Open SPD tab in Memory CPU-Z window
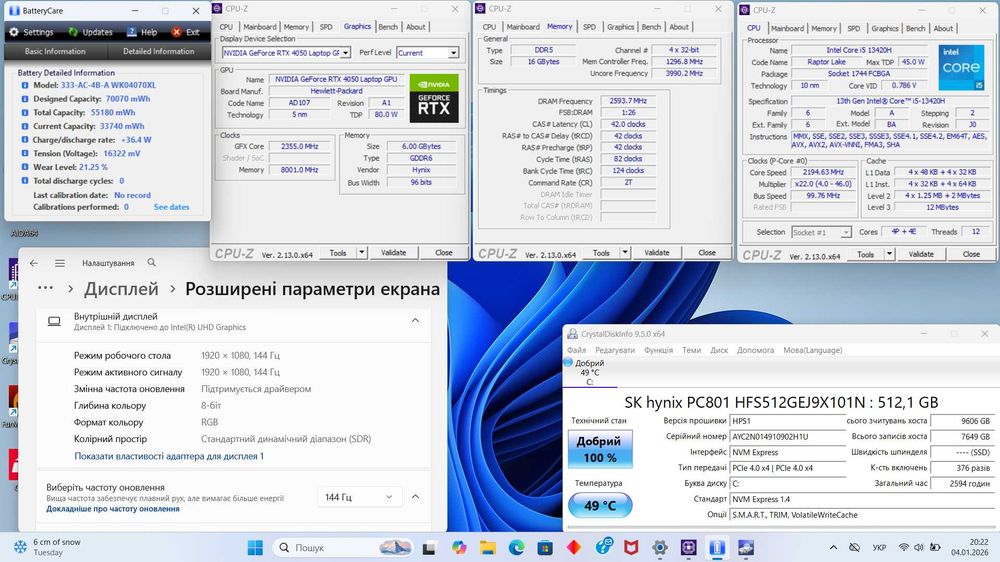 point(589,27)
